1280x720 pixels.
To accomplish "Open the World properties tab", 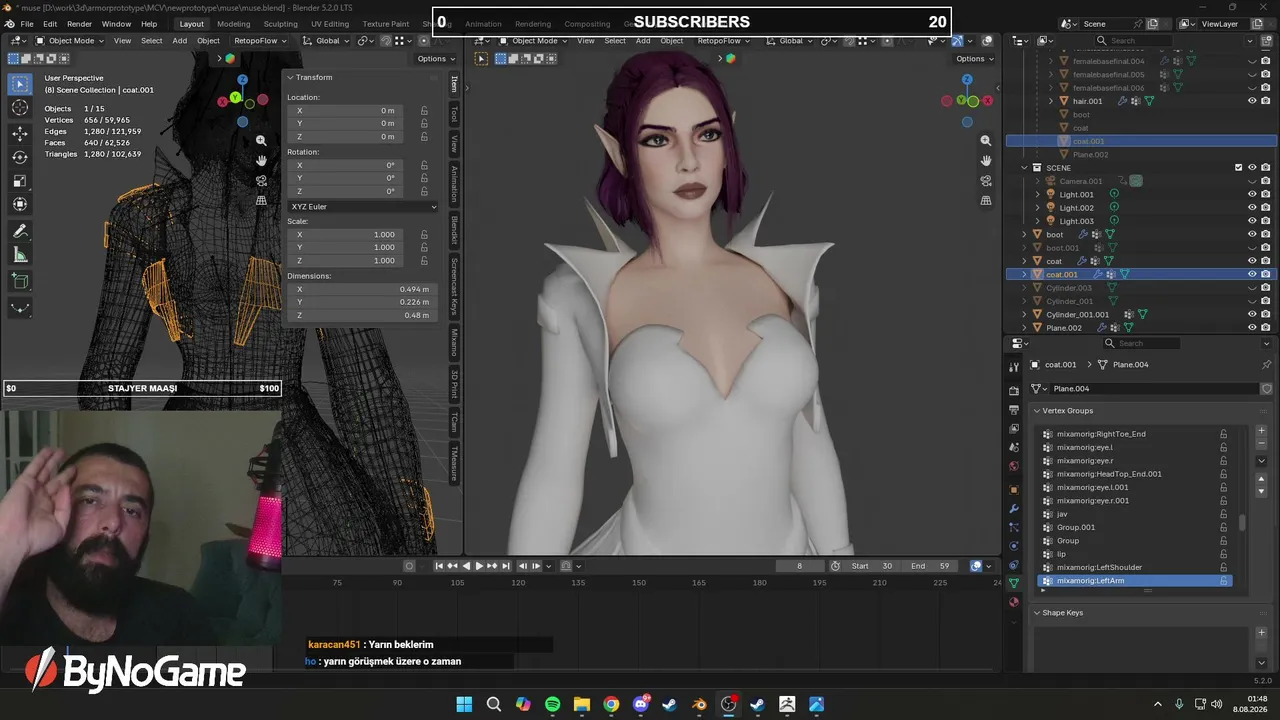I will [x=1014, y=466].
